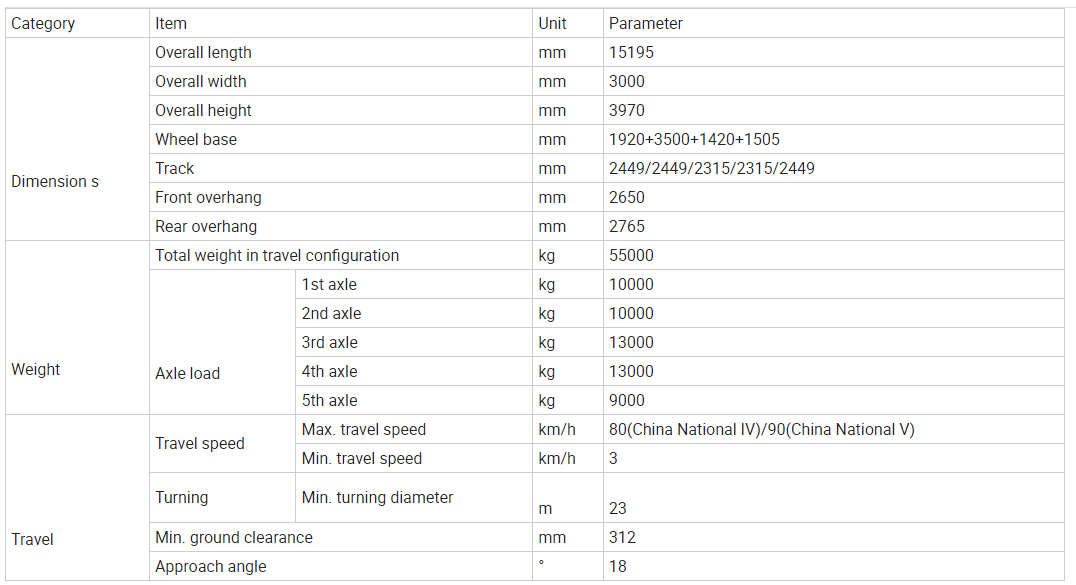Viewport: 1076px width, 585px height.
Task: Select the Item column header
Action: pos(171,23)
